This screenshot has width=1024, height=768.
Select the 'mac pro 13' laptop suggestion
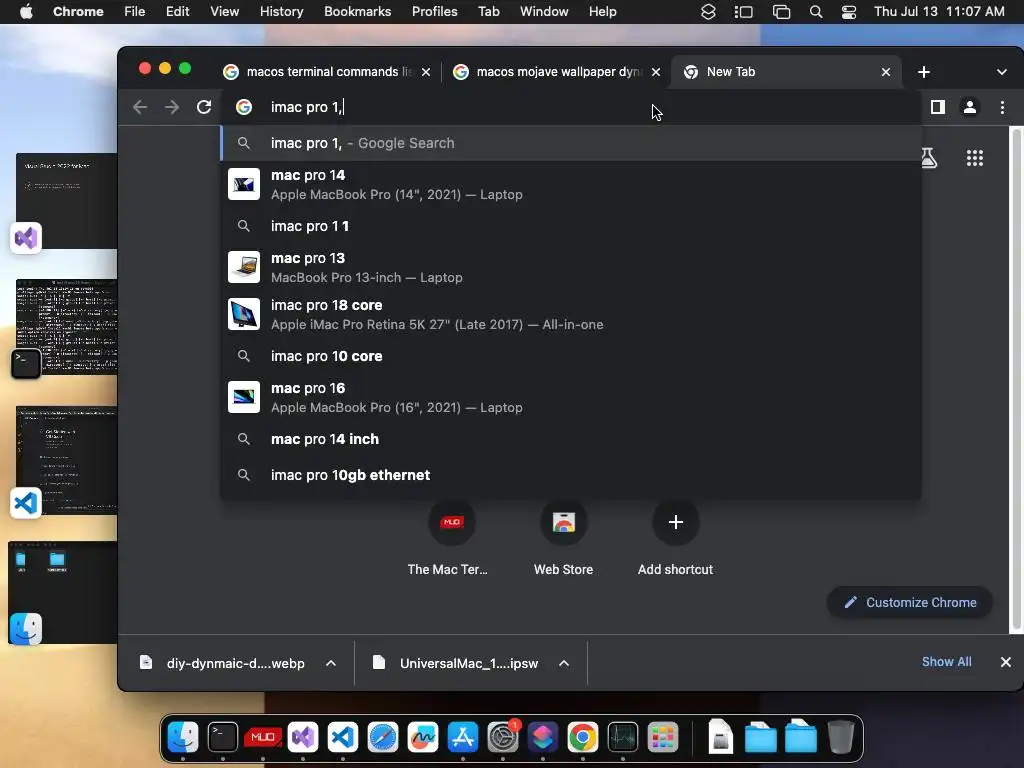(x=571, y=268)
